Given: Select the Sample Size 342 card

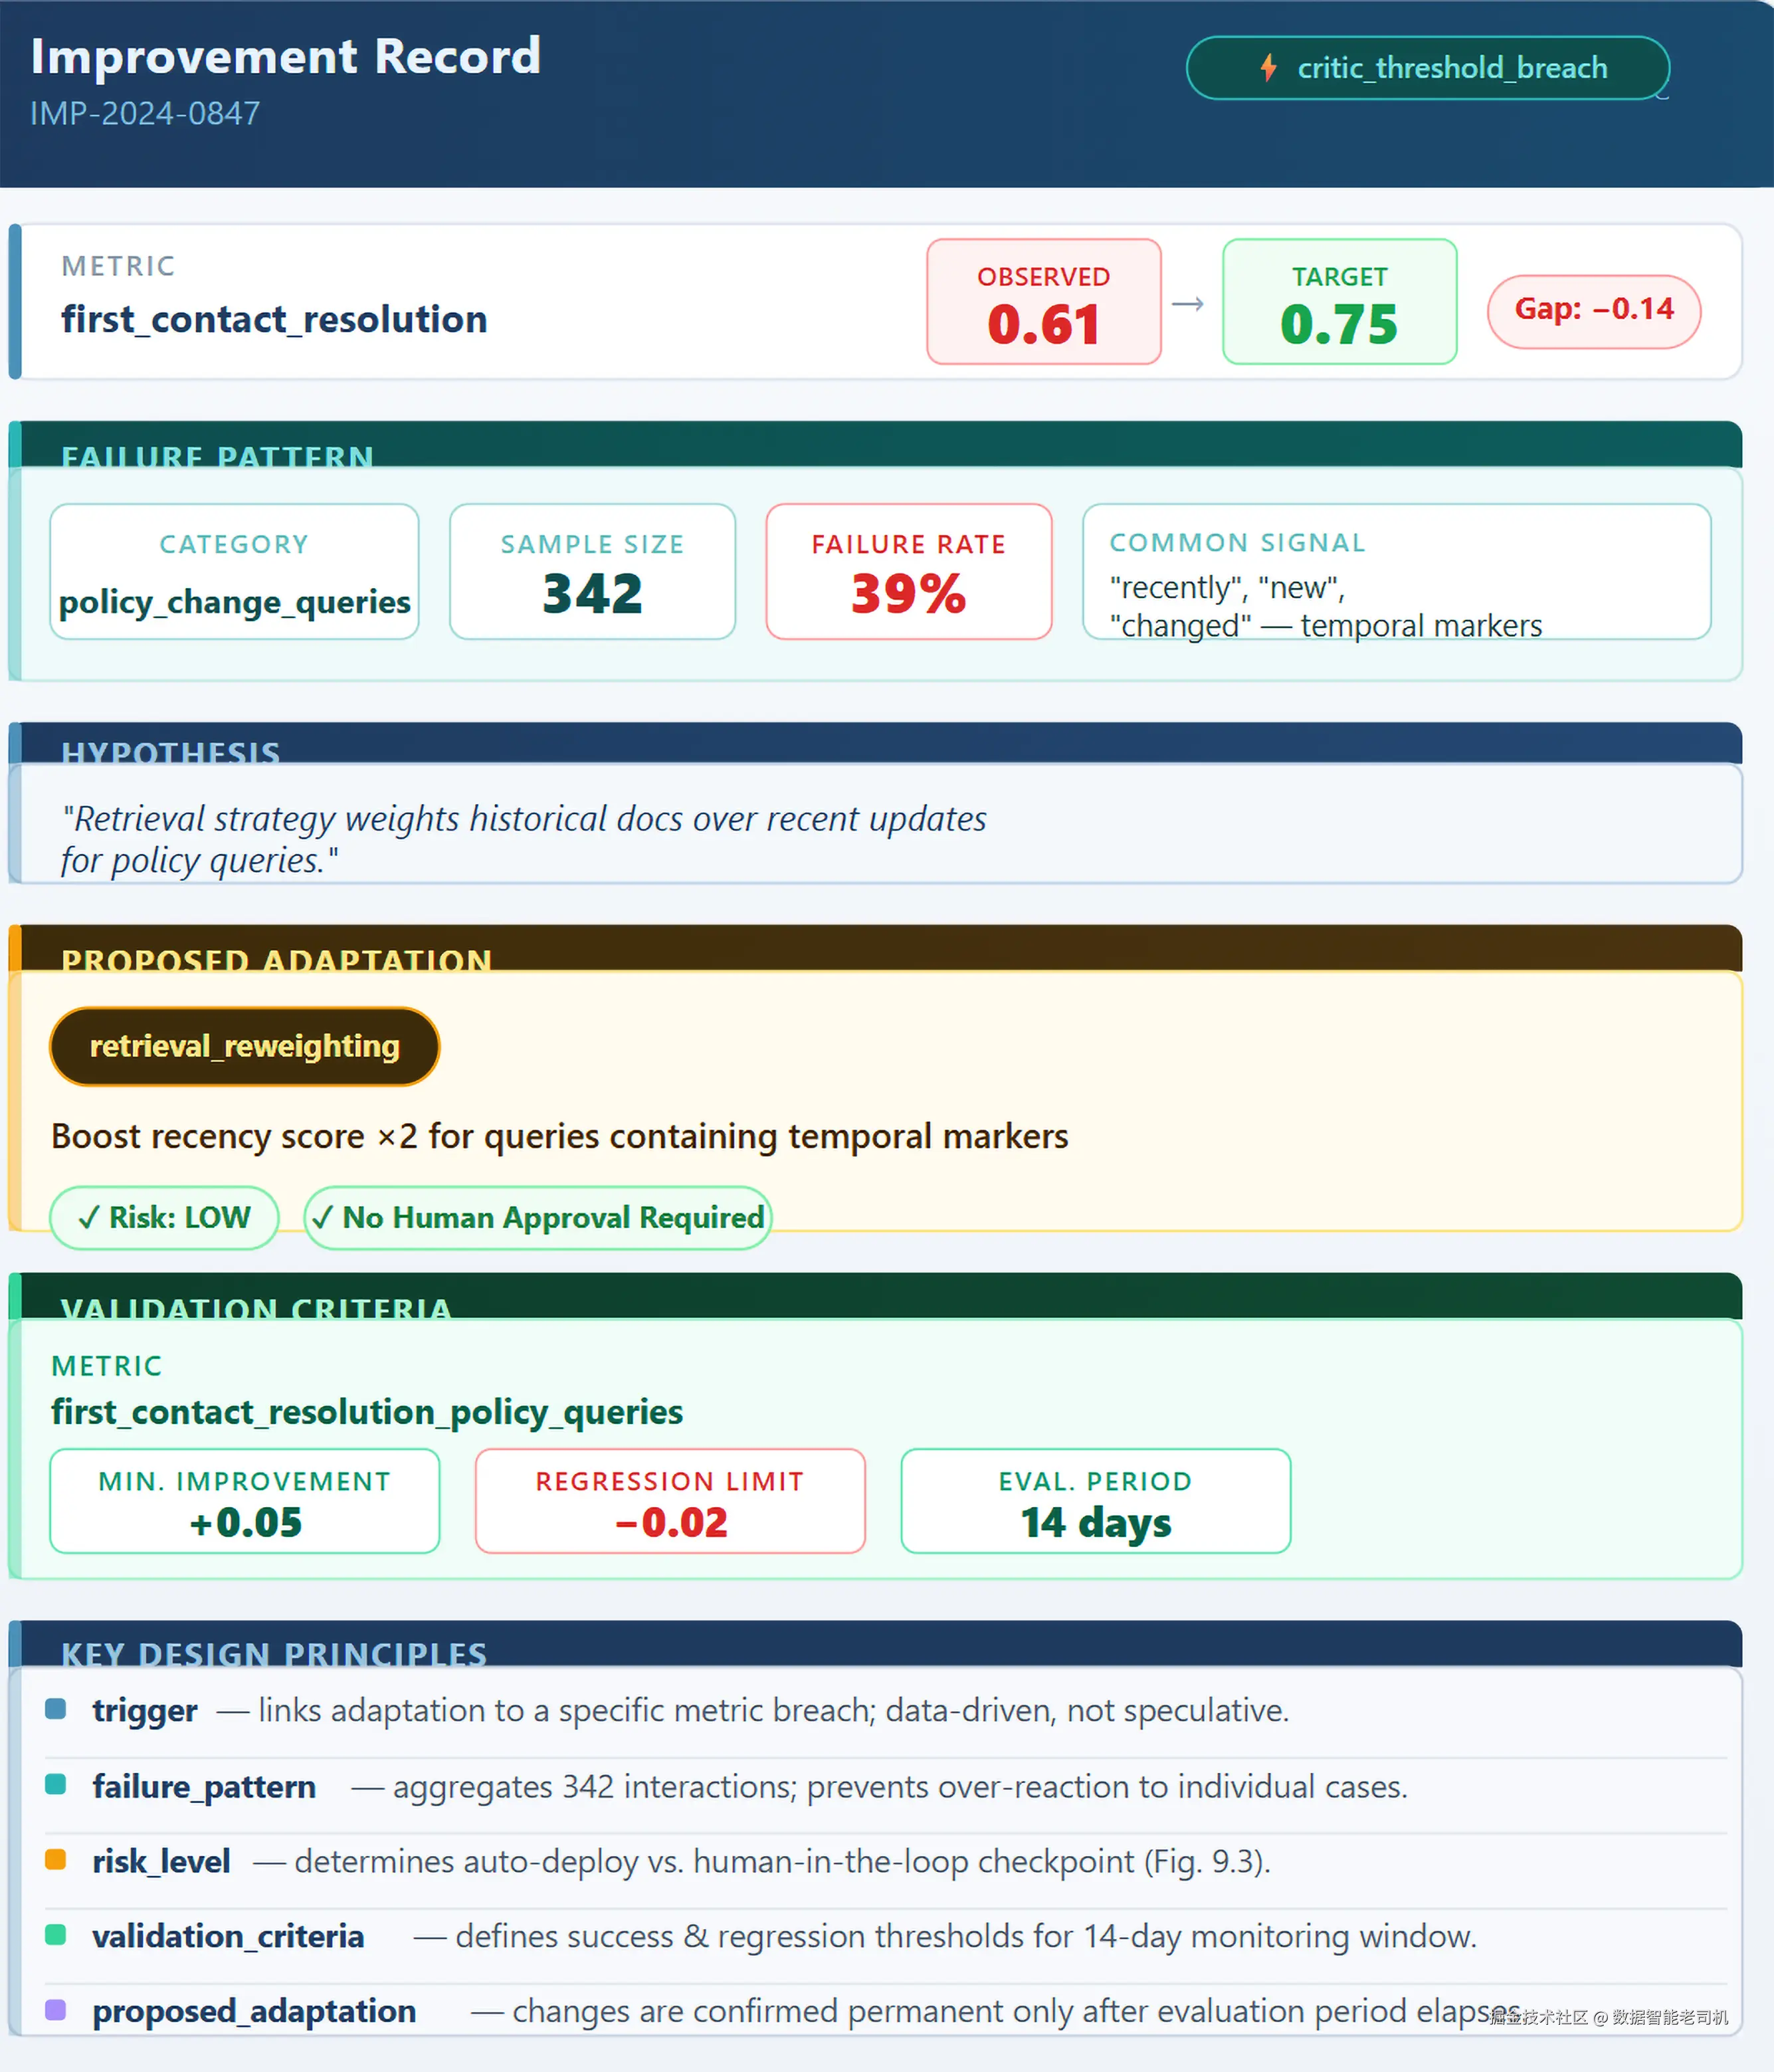Looking at the screenshot, I should (592, 572).
